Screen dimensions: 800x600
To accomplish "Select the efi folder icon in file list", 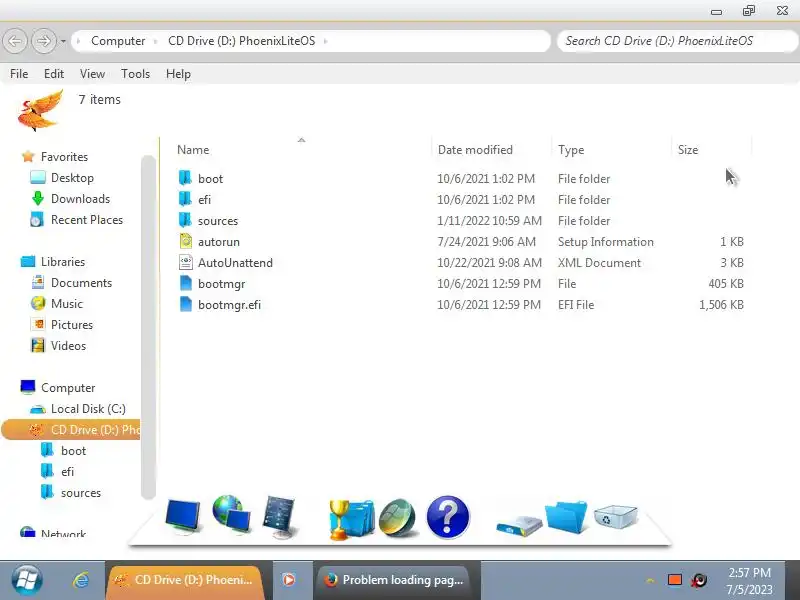I will (185, 199).
